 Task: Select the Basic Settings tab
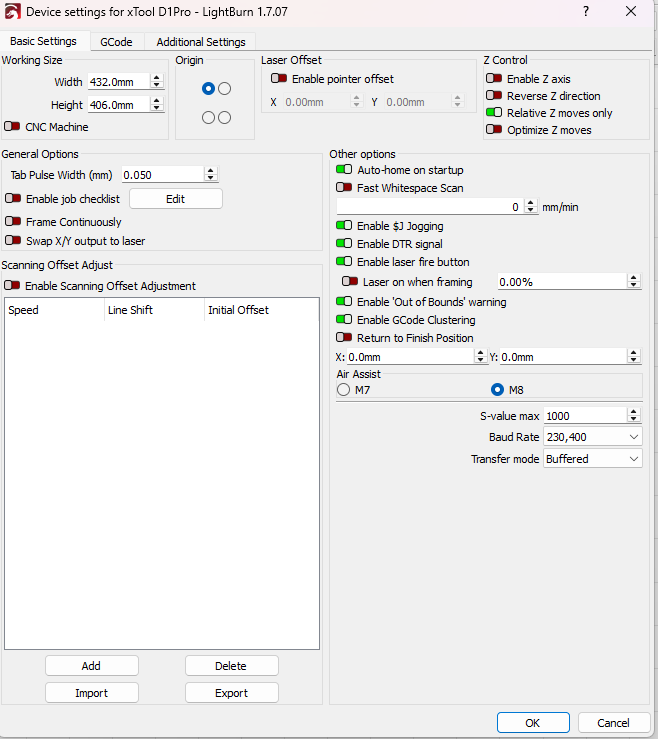(x=43, y=41)
